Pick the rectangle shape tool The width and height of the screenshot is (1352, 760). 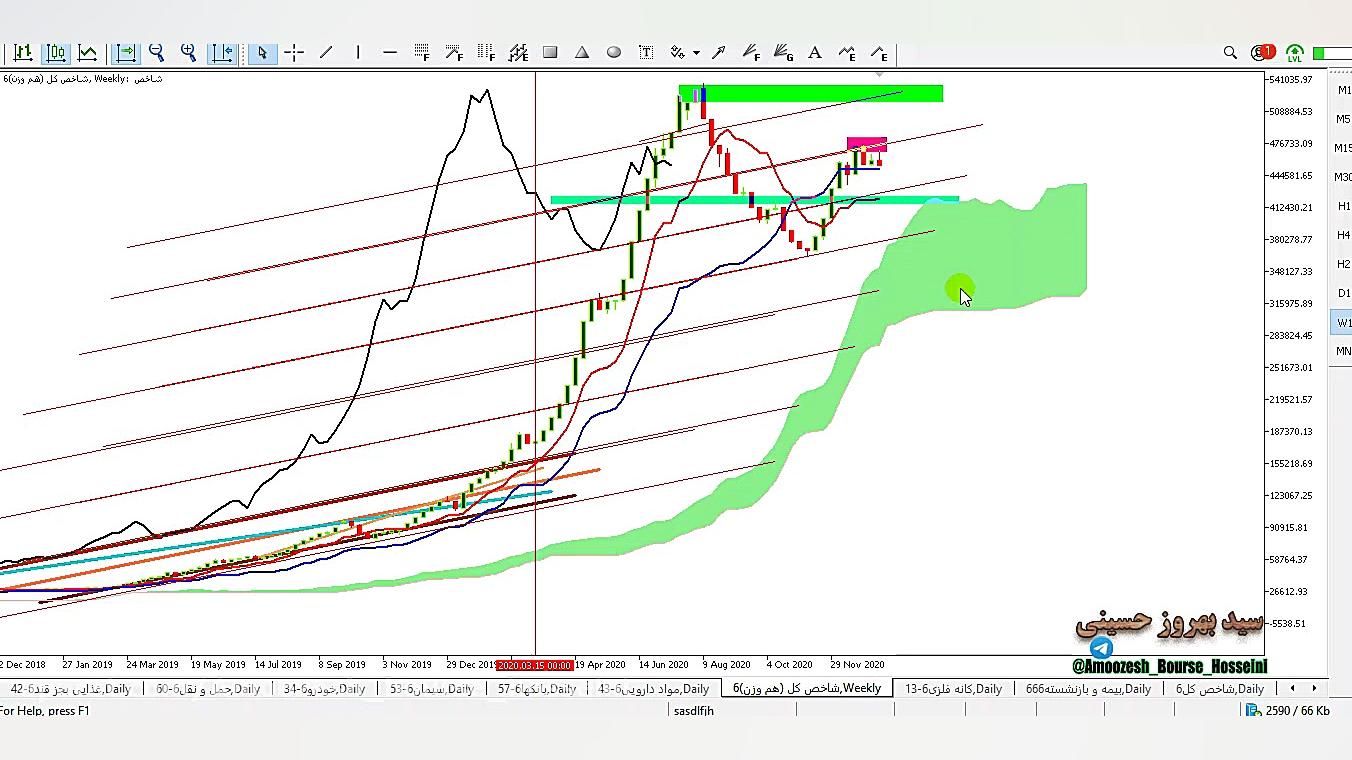point(550,53)
